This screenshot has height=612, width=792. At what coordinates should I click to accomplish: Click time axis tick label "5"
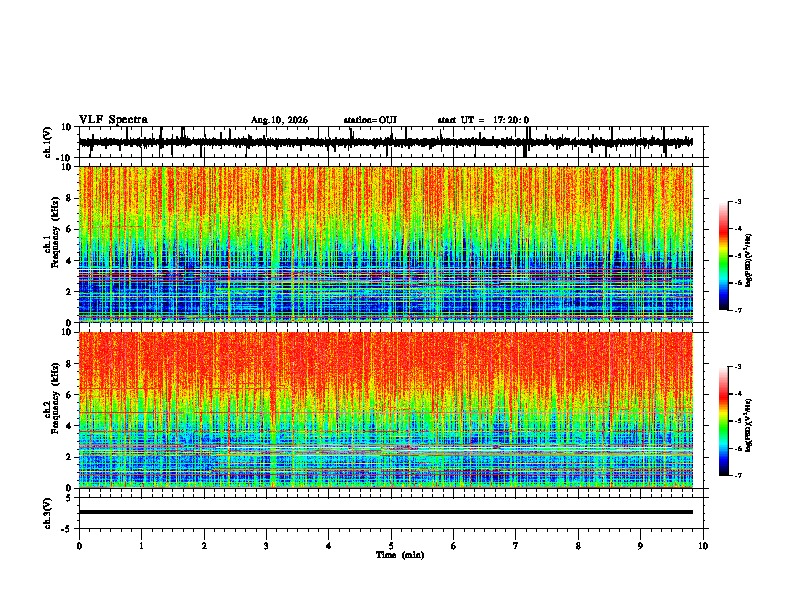[x=391, y=546]
